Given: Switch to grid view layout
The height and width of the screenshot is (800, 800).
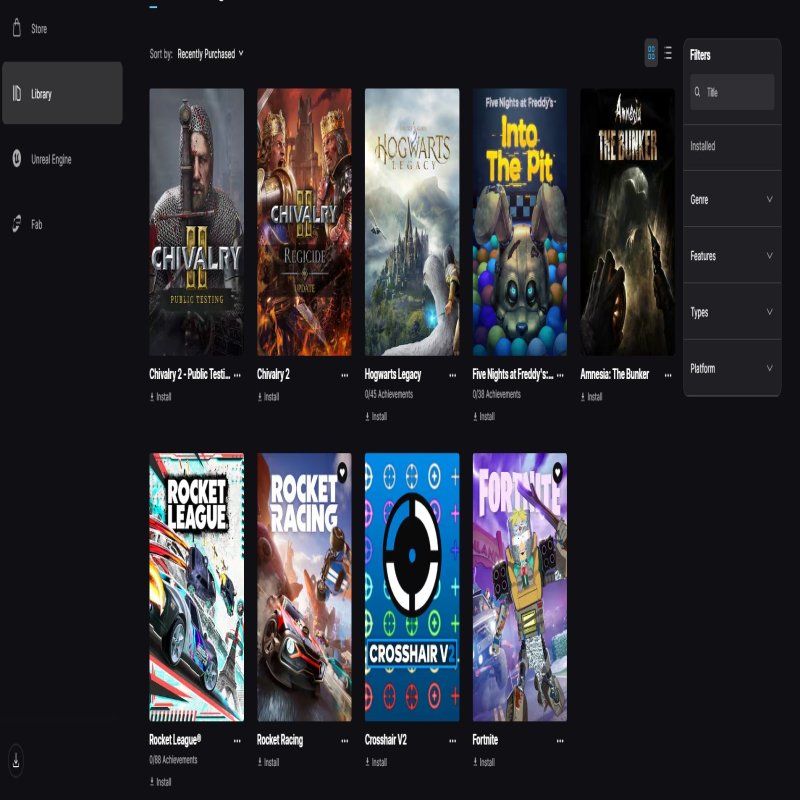Looking at the screenshot, I should [x=651, y=53].
